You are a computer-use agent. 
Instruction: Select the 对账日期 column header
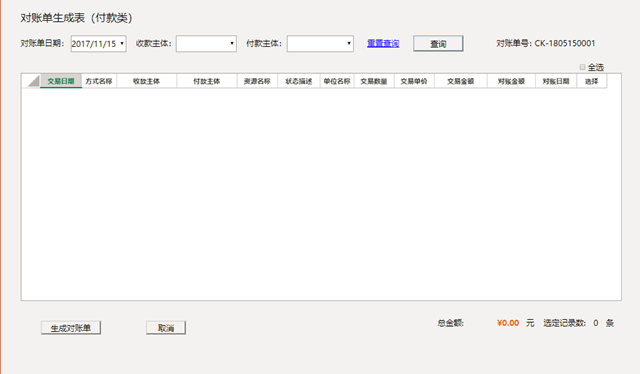pyautogui.click(x=556, y=81)
